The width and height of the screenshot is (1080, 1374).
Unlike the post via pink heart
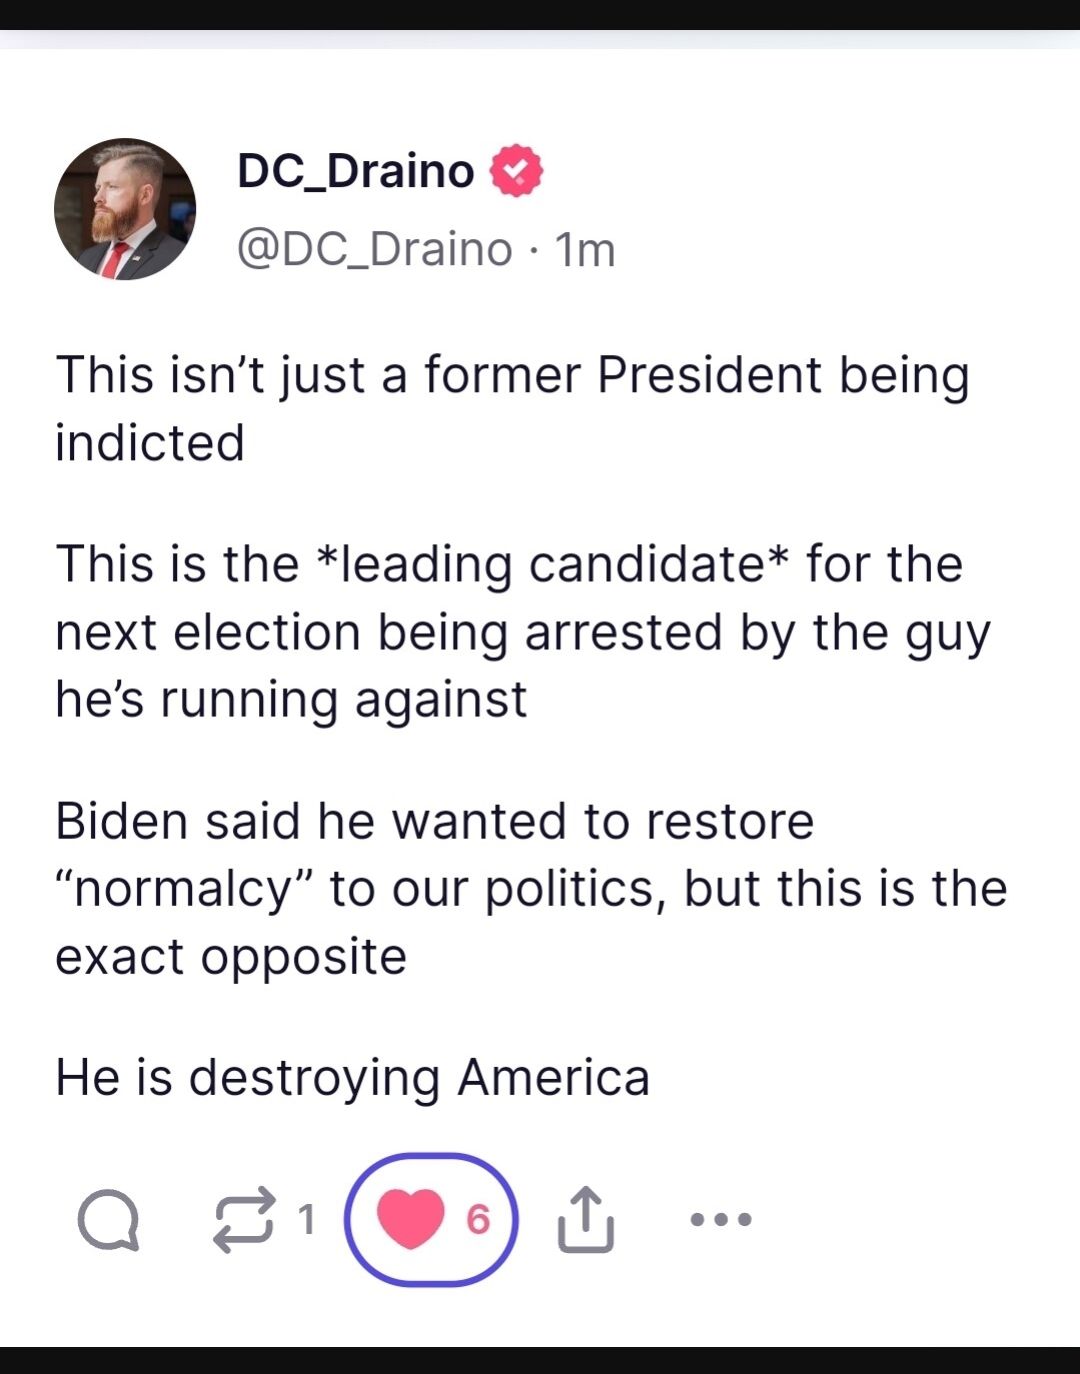[x=410, y=1219]
